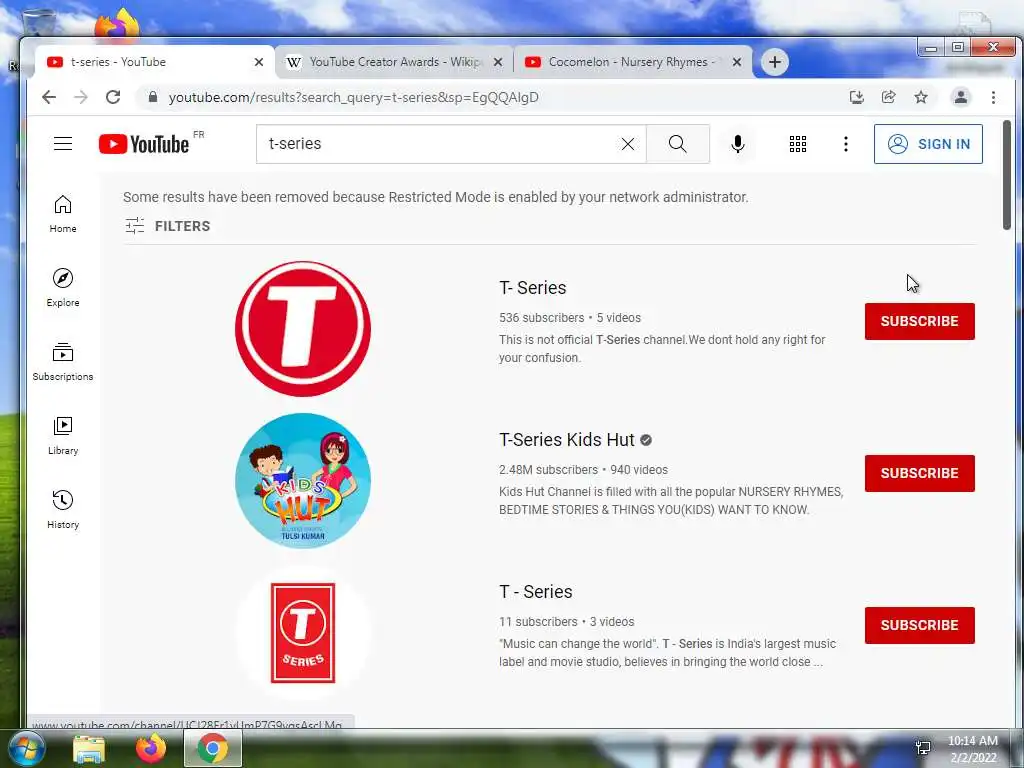Close the YouTube Creator Awards tab
Image resolution: width=1024 pixels, height=768 pixels.
498,62
